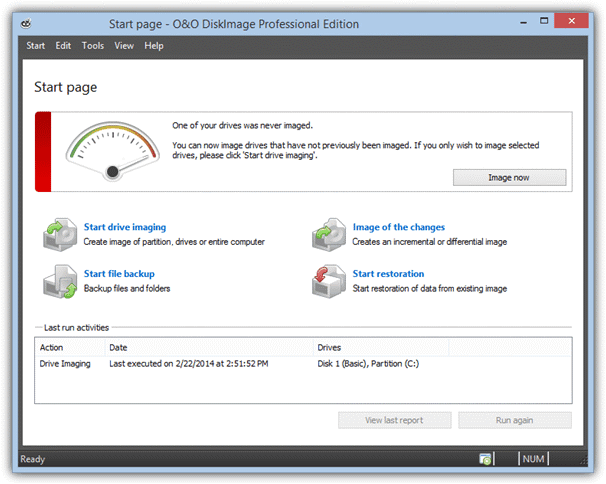Open the Start drive imaging link
This screenshot has width=606, height=484.
pyautogui.click(x=125, y=227)
